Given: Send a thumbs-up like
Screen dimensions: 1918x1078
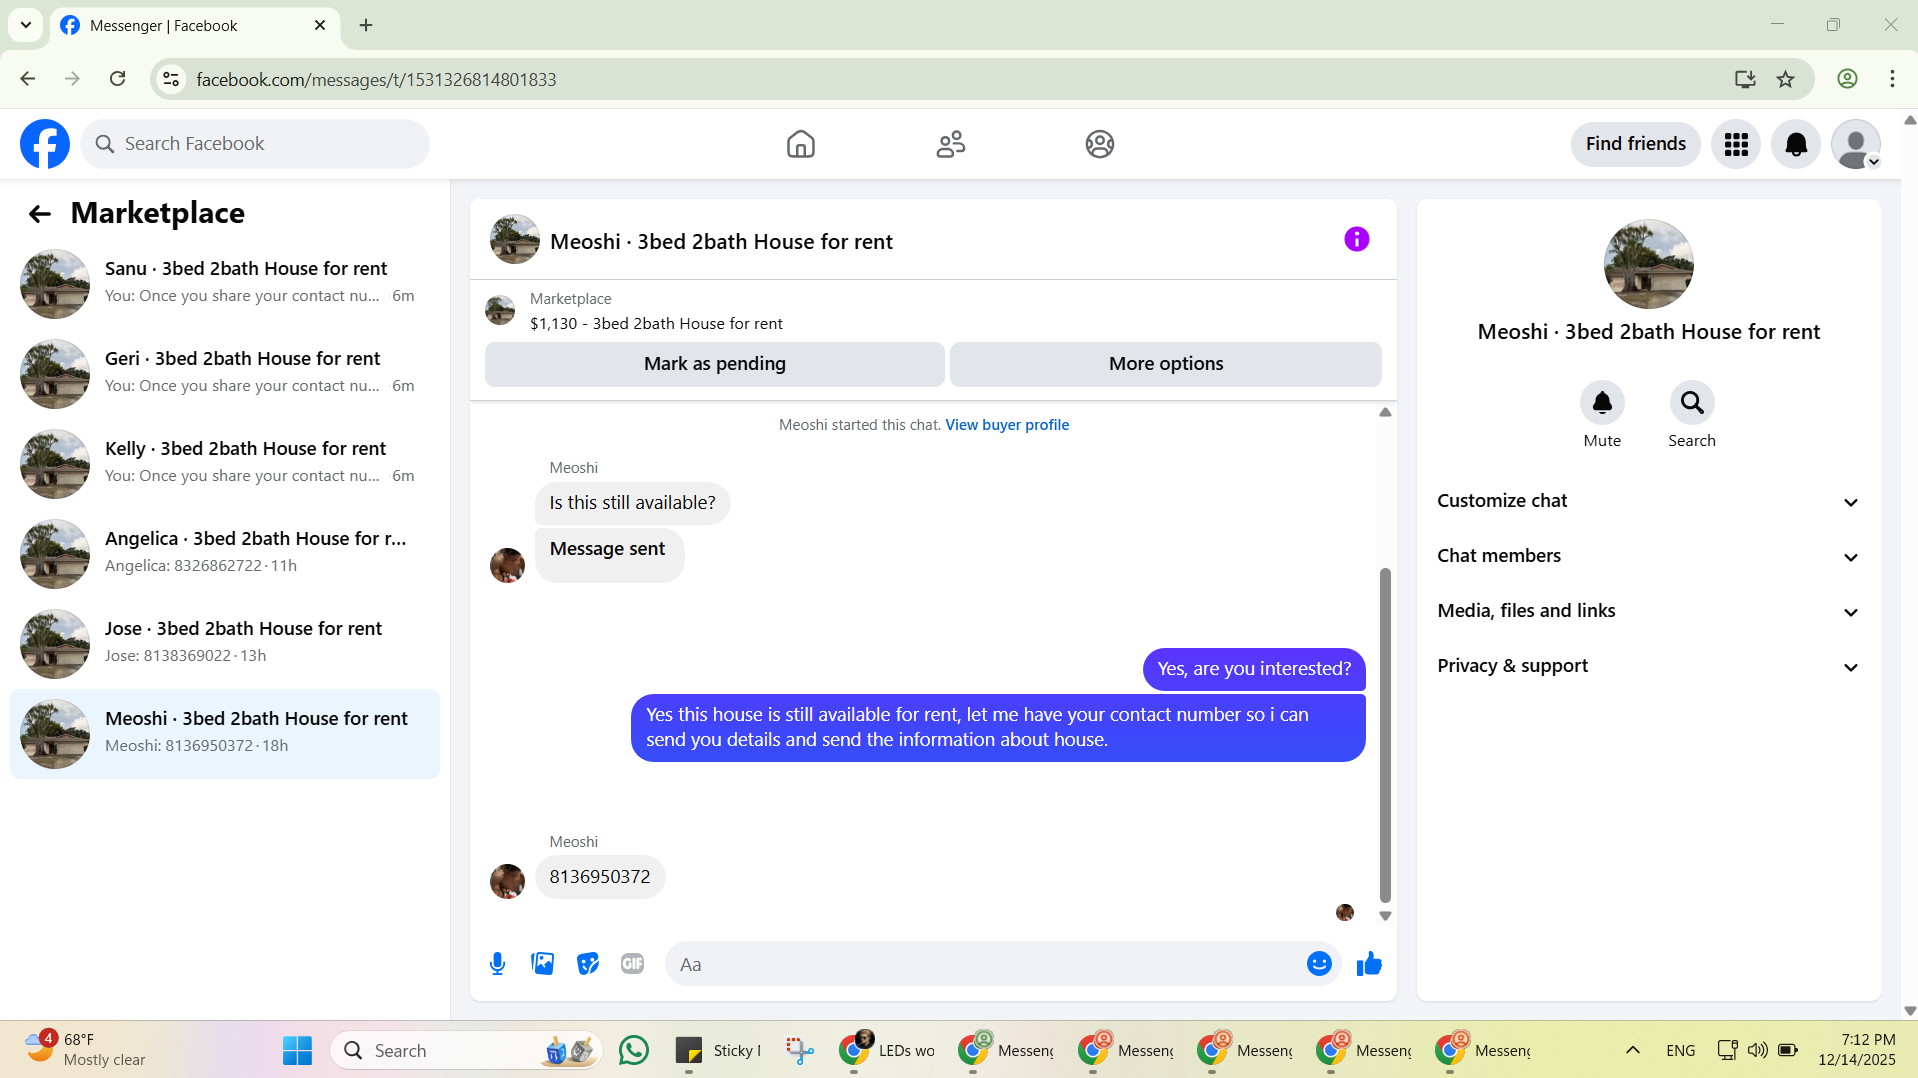Looking at the screenshot, I should coord(1369,963).
